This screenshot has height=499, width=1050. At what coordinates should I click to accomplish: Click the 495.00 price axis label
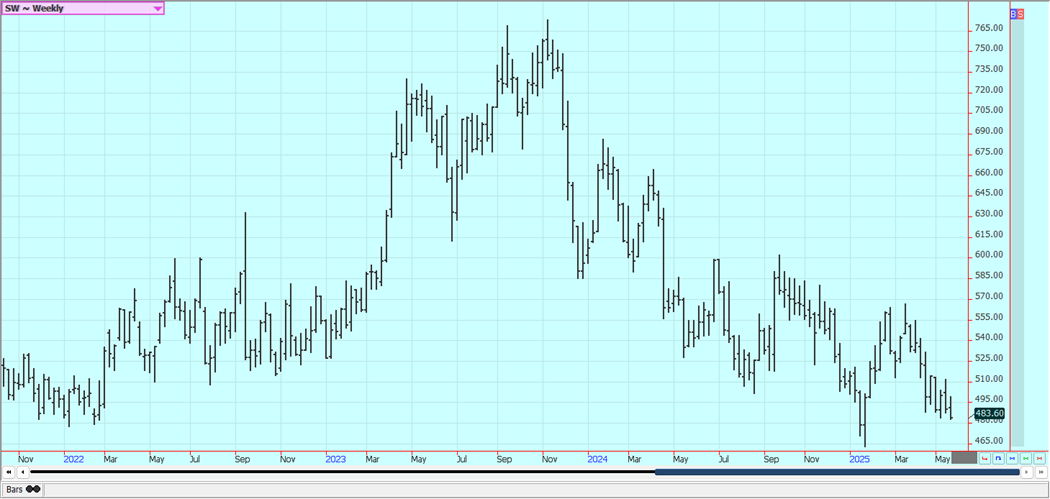(989, 399)
